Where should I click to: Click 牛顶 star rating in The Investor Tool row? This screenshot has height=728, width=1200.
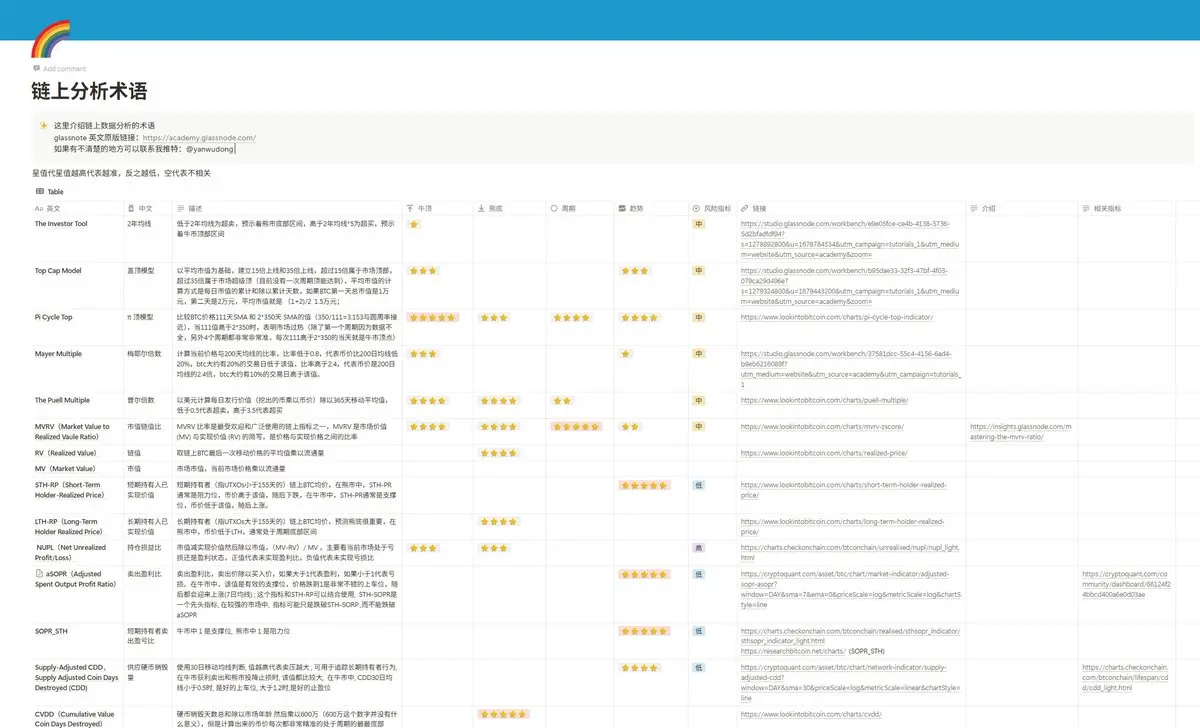[x=414, y=224]
